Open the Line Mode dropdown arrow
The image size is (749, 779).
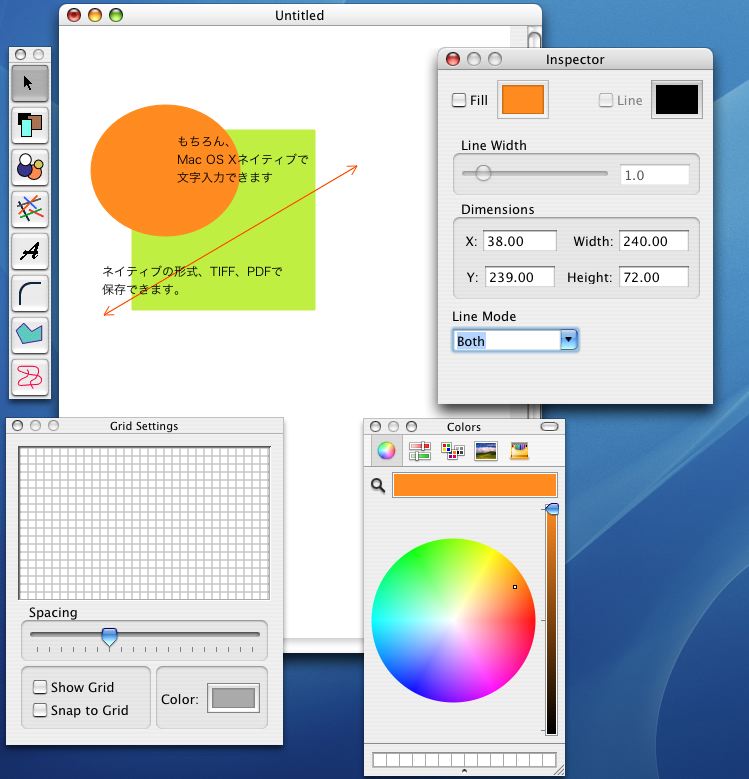pos(569,340)
